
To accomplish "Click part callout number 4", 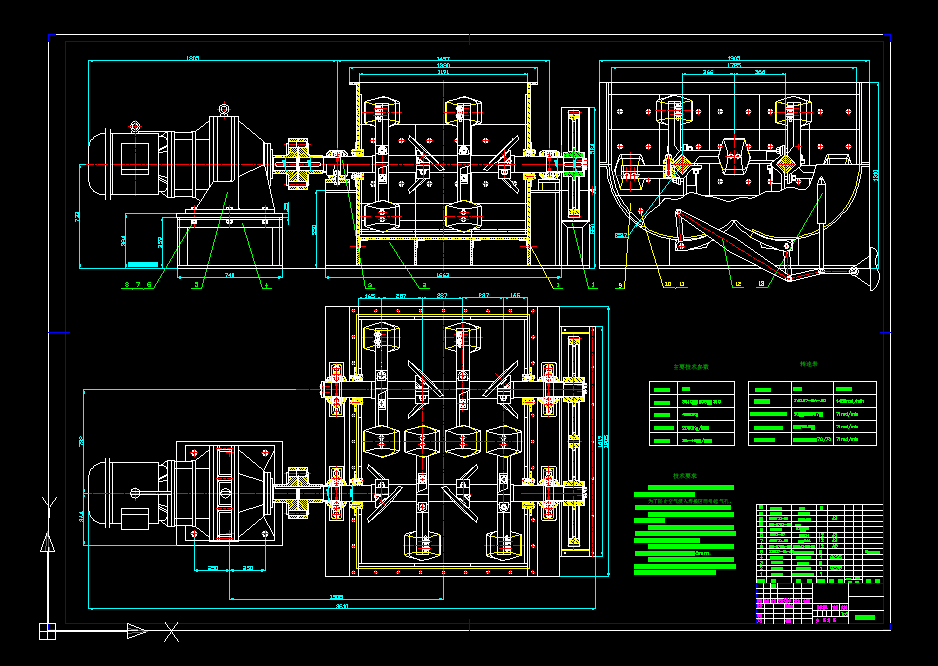I will pos(267,285).
